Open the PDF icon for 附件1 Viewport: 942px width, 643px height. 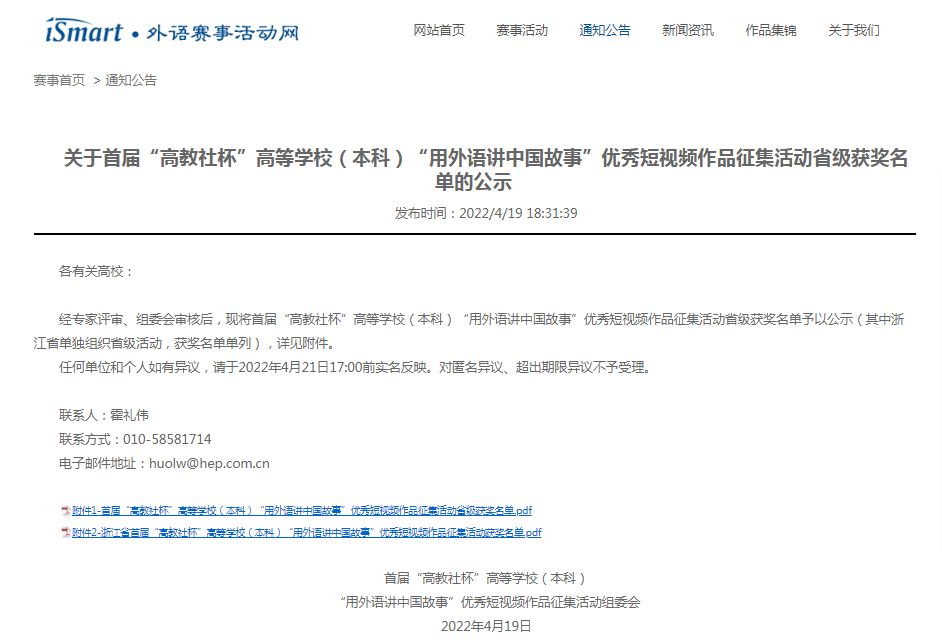65,510
